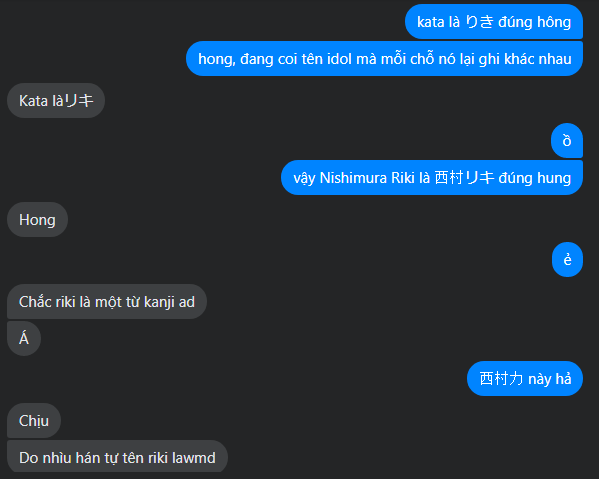The height and width of the screenshot is (479, 599).
Task: Select 'Chắc riki là một từ kanji ad' message
Action: [x=107, y=302]
